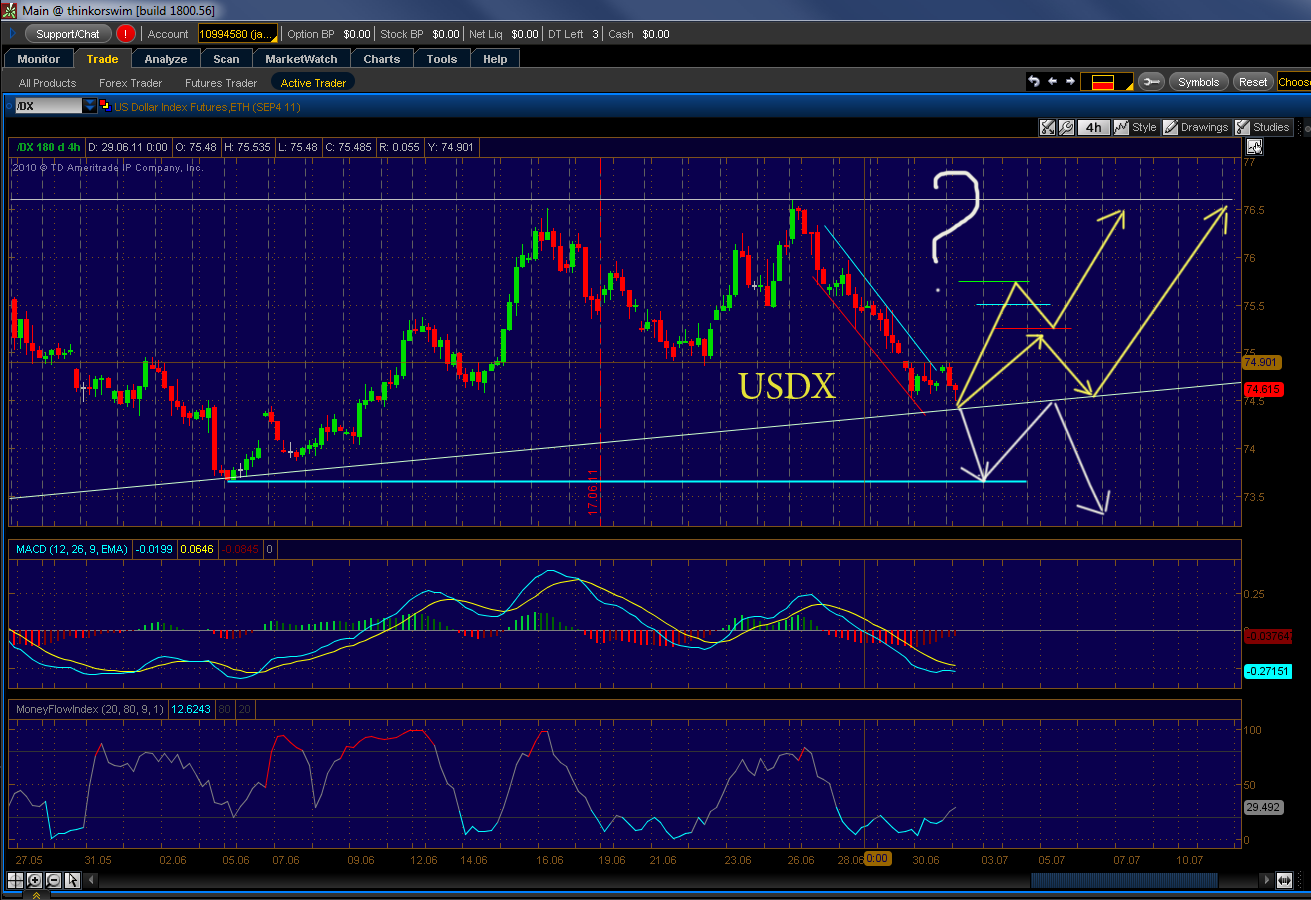The width and height of the screenshot is (1311, 900).
Task: Open the Active Trader sub-tab
Action: 313,83
